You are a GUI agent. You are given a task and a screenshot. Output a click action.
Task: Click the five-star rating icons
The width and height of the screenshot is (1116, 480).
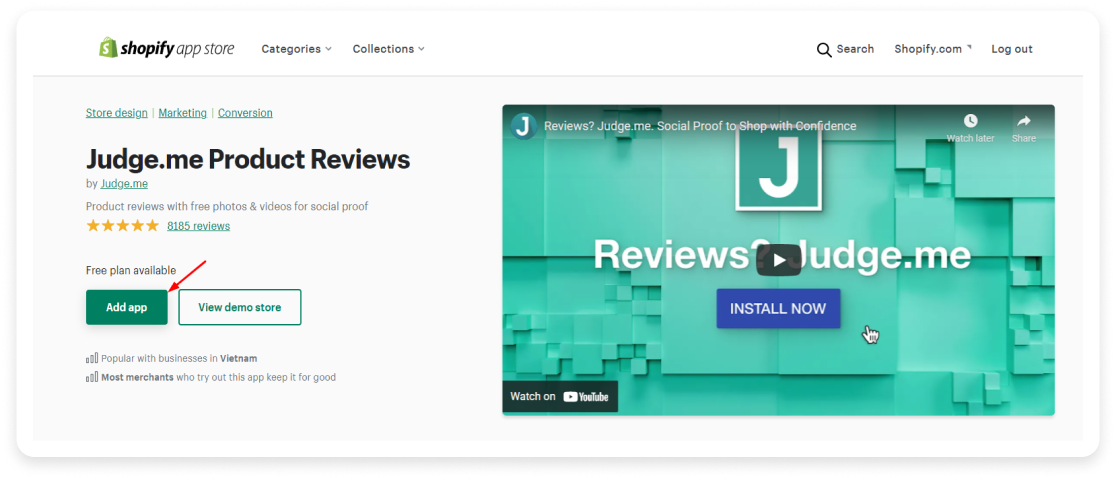(122, 226)
